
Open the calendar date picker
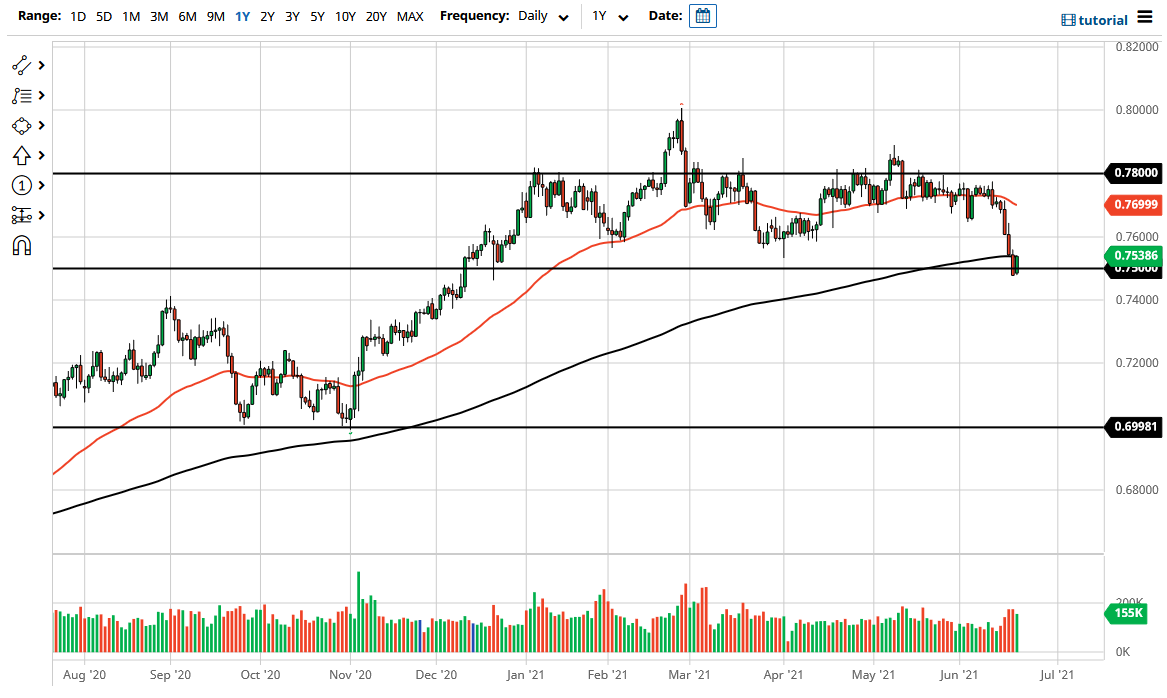(702, 15)
